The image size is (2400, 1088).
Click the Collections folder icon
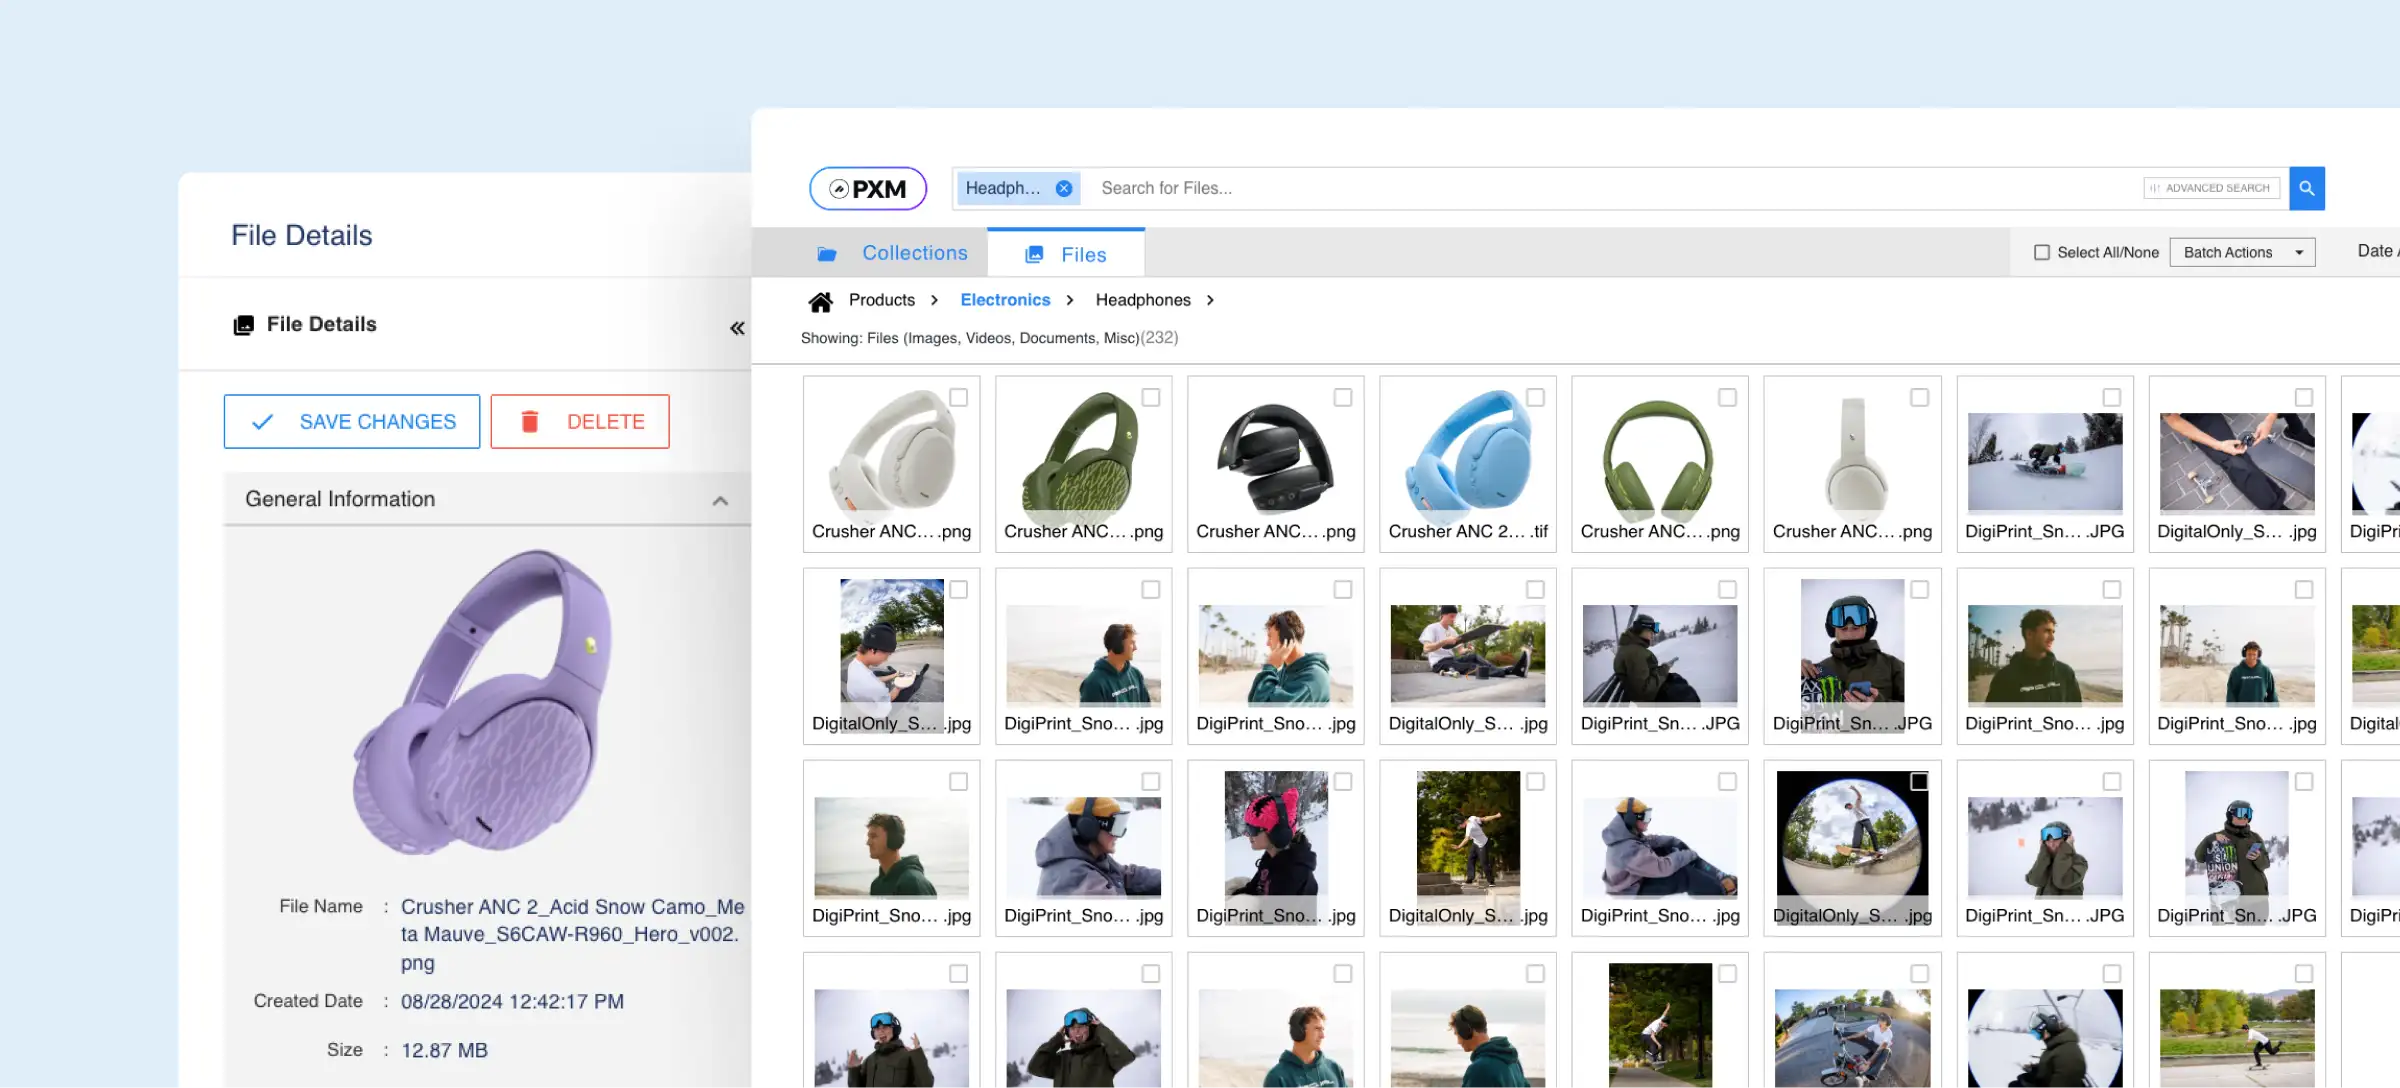coord(826,254)
